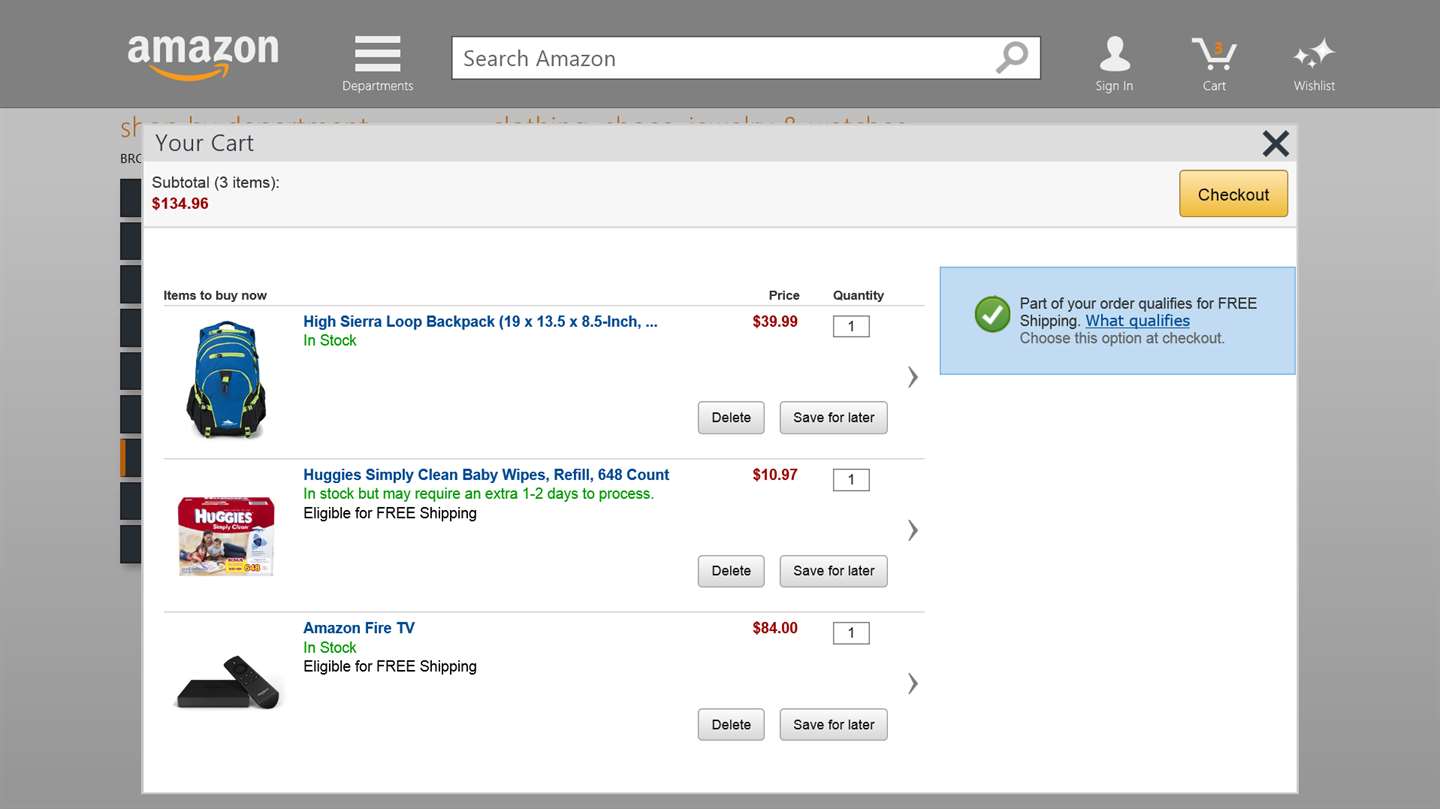1440x809 pixels.
Task: Open the Amazon Fire TV product link
Action: pyautogui.click(x=359, y=628)
